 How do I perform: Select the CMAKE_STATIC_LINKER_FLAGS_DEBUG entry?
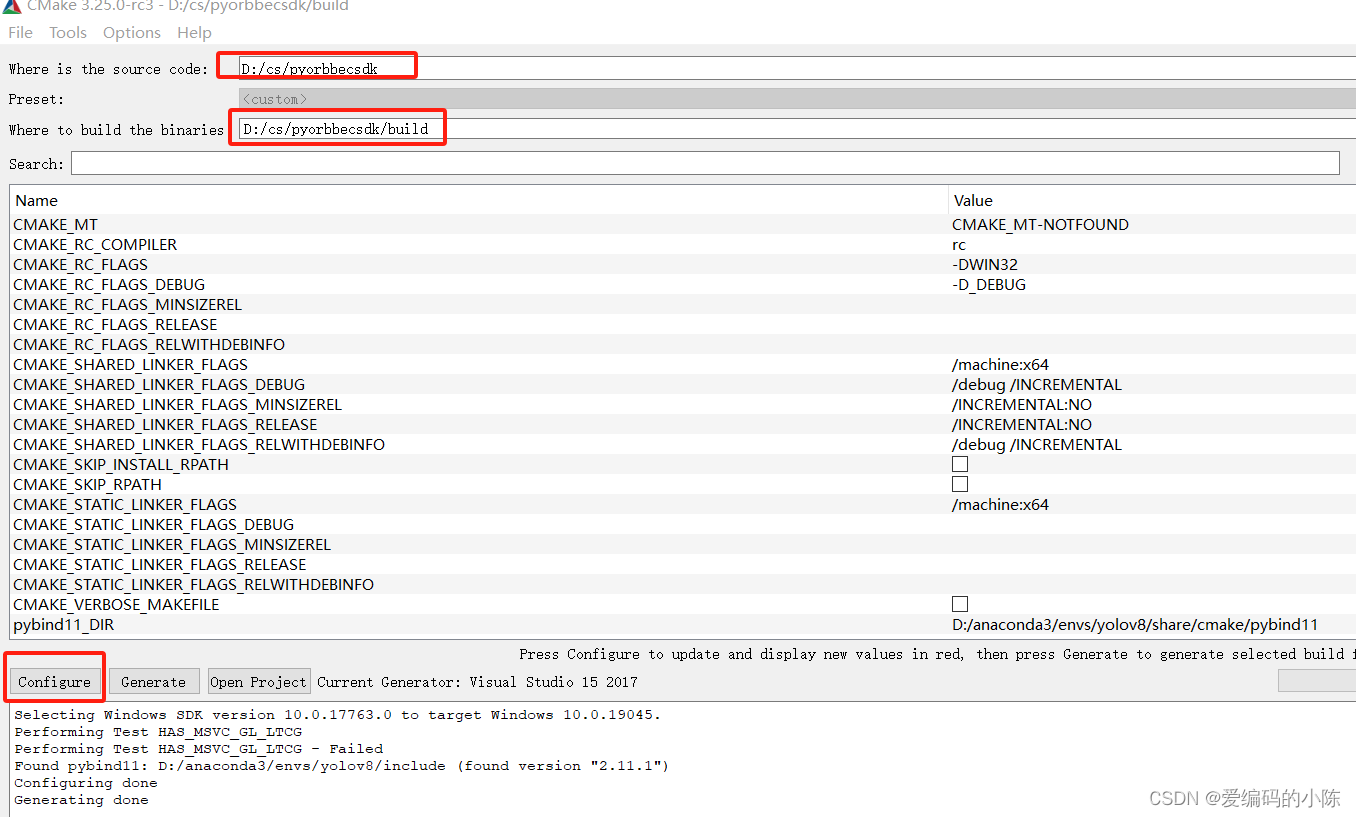[153, 524]
